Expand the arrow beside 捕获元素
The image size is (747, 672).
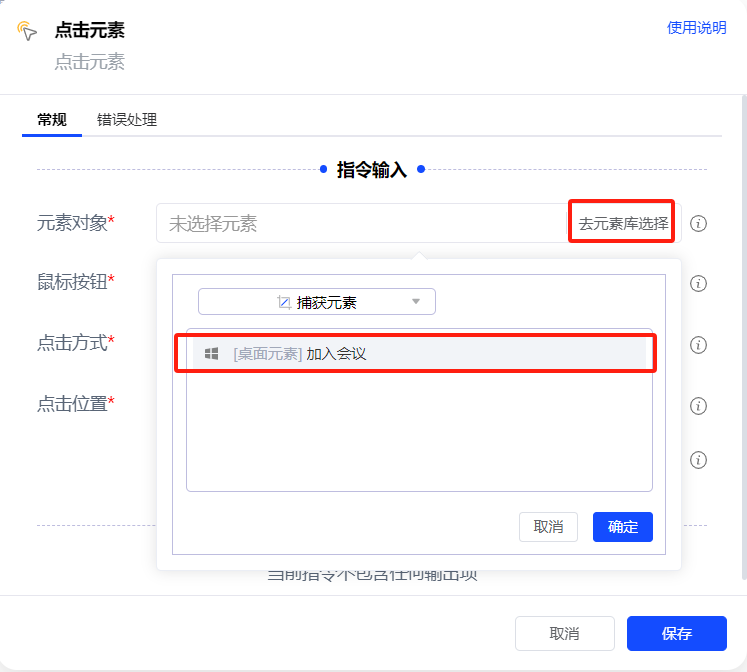click(x=416, y=302)
